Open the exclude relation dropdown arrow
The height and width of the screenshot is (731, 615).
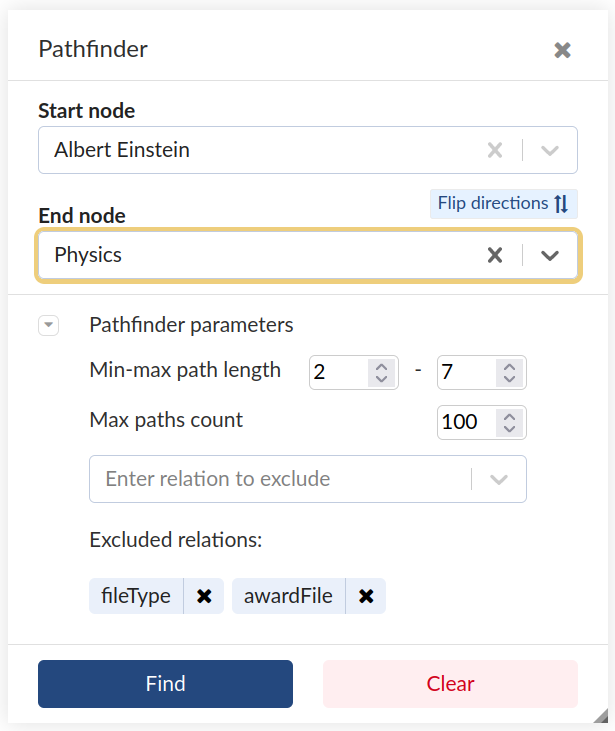point(499,479)
